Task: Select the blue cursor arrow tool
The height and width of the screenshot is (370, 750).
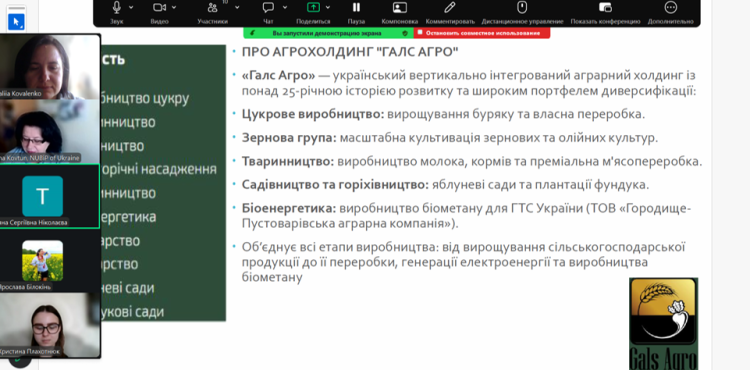Action: [x=16, y=22]
